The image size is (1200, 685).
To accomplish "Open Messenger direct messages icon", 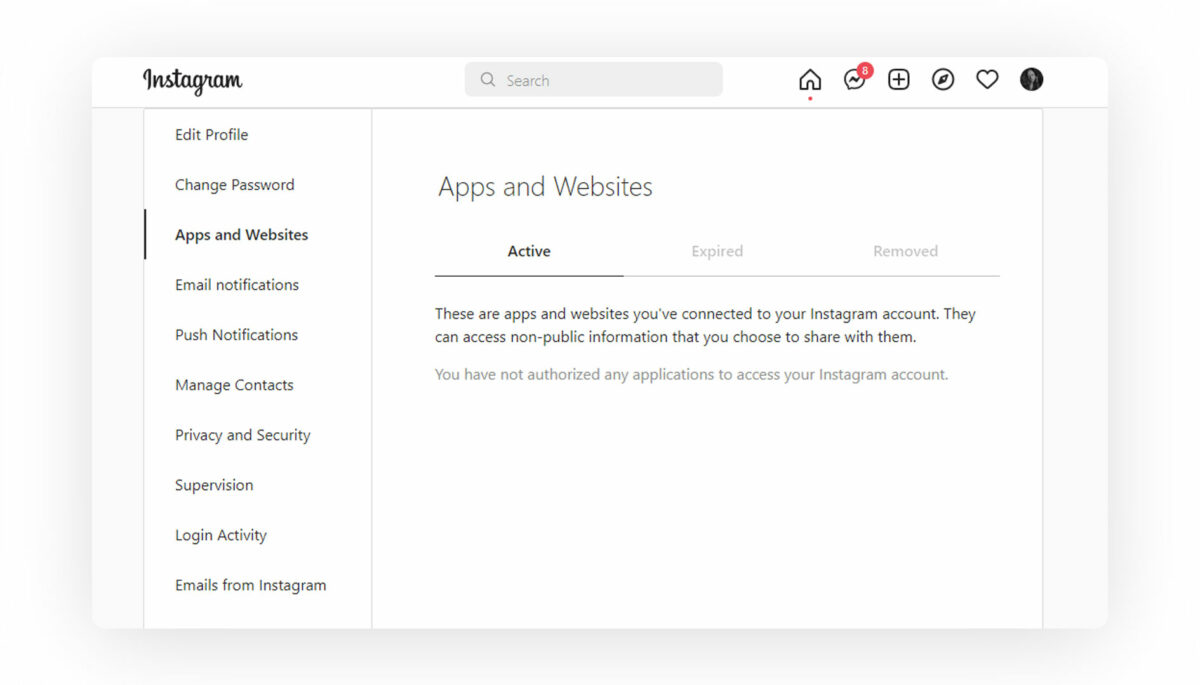I will 854,79.
